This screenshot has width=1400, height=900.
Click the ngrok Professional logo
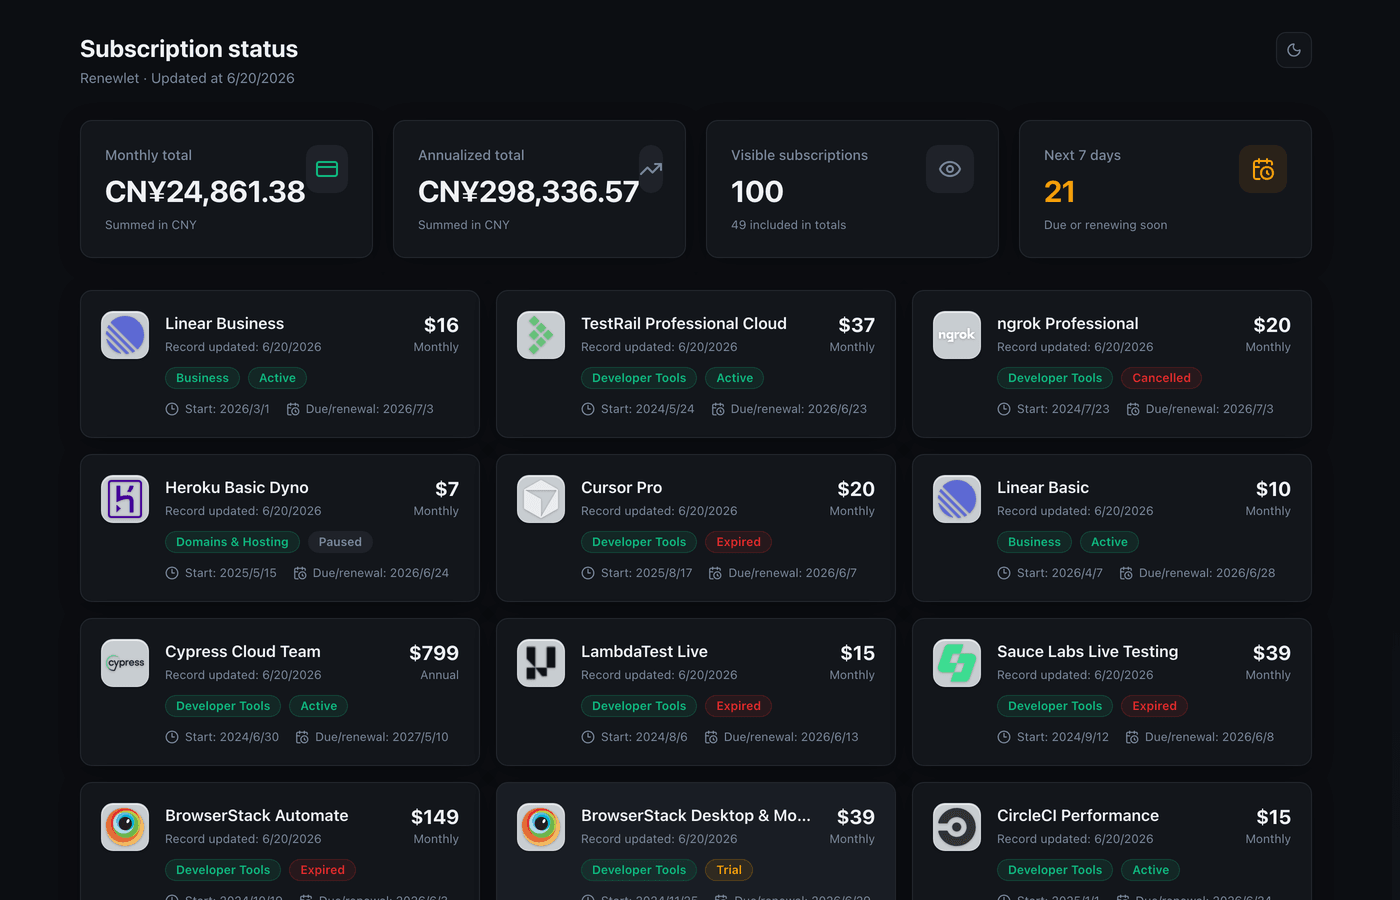[957, 335]
